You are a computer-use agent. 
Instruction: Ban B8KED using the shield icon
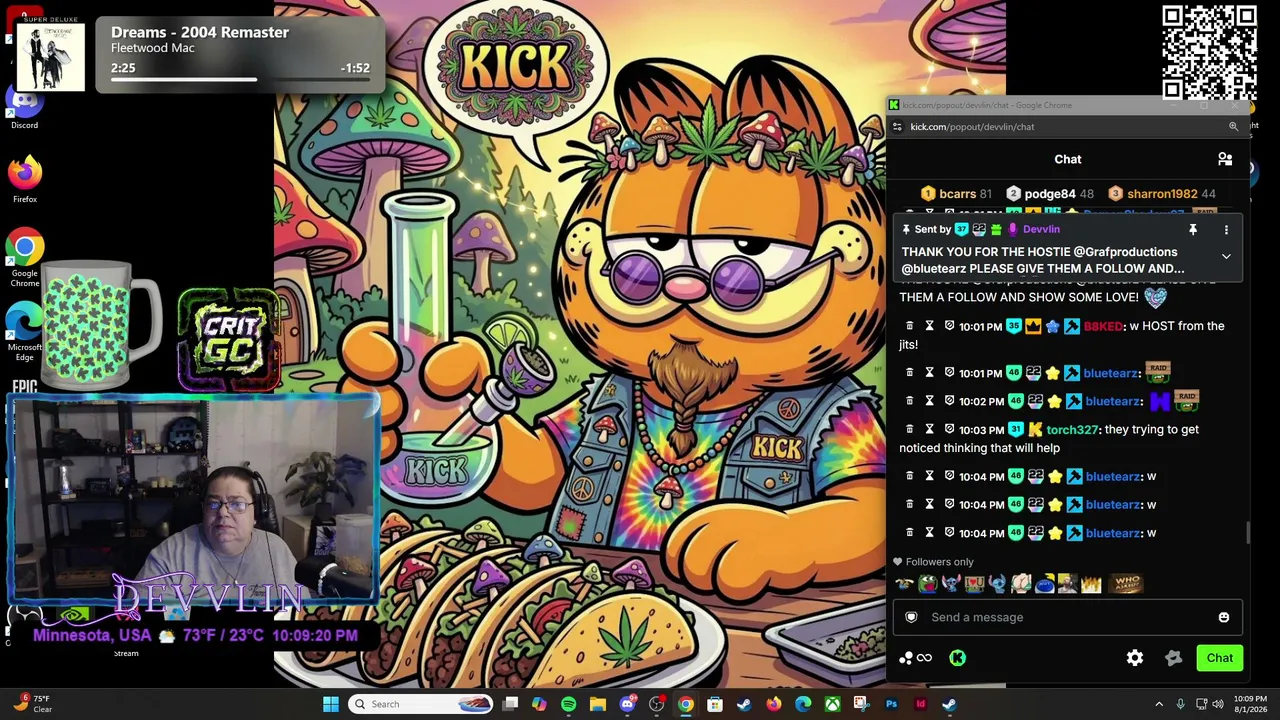click(949, 326)
